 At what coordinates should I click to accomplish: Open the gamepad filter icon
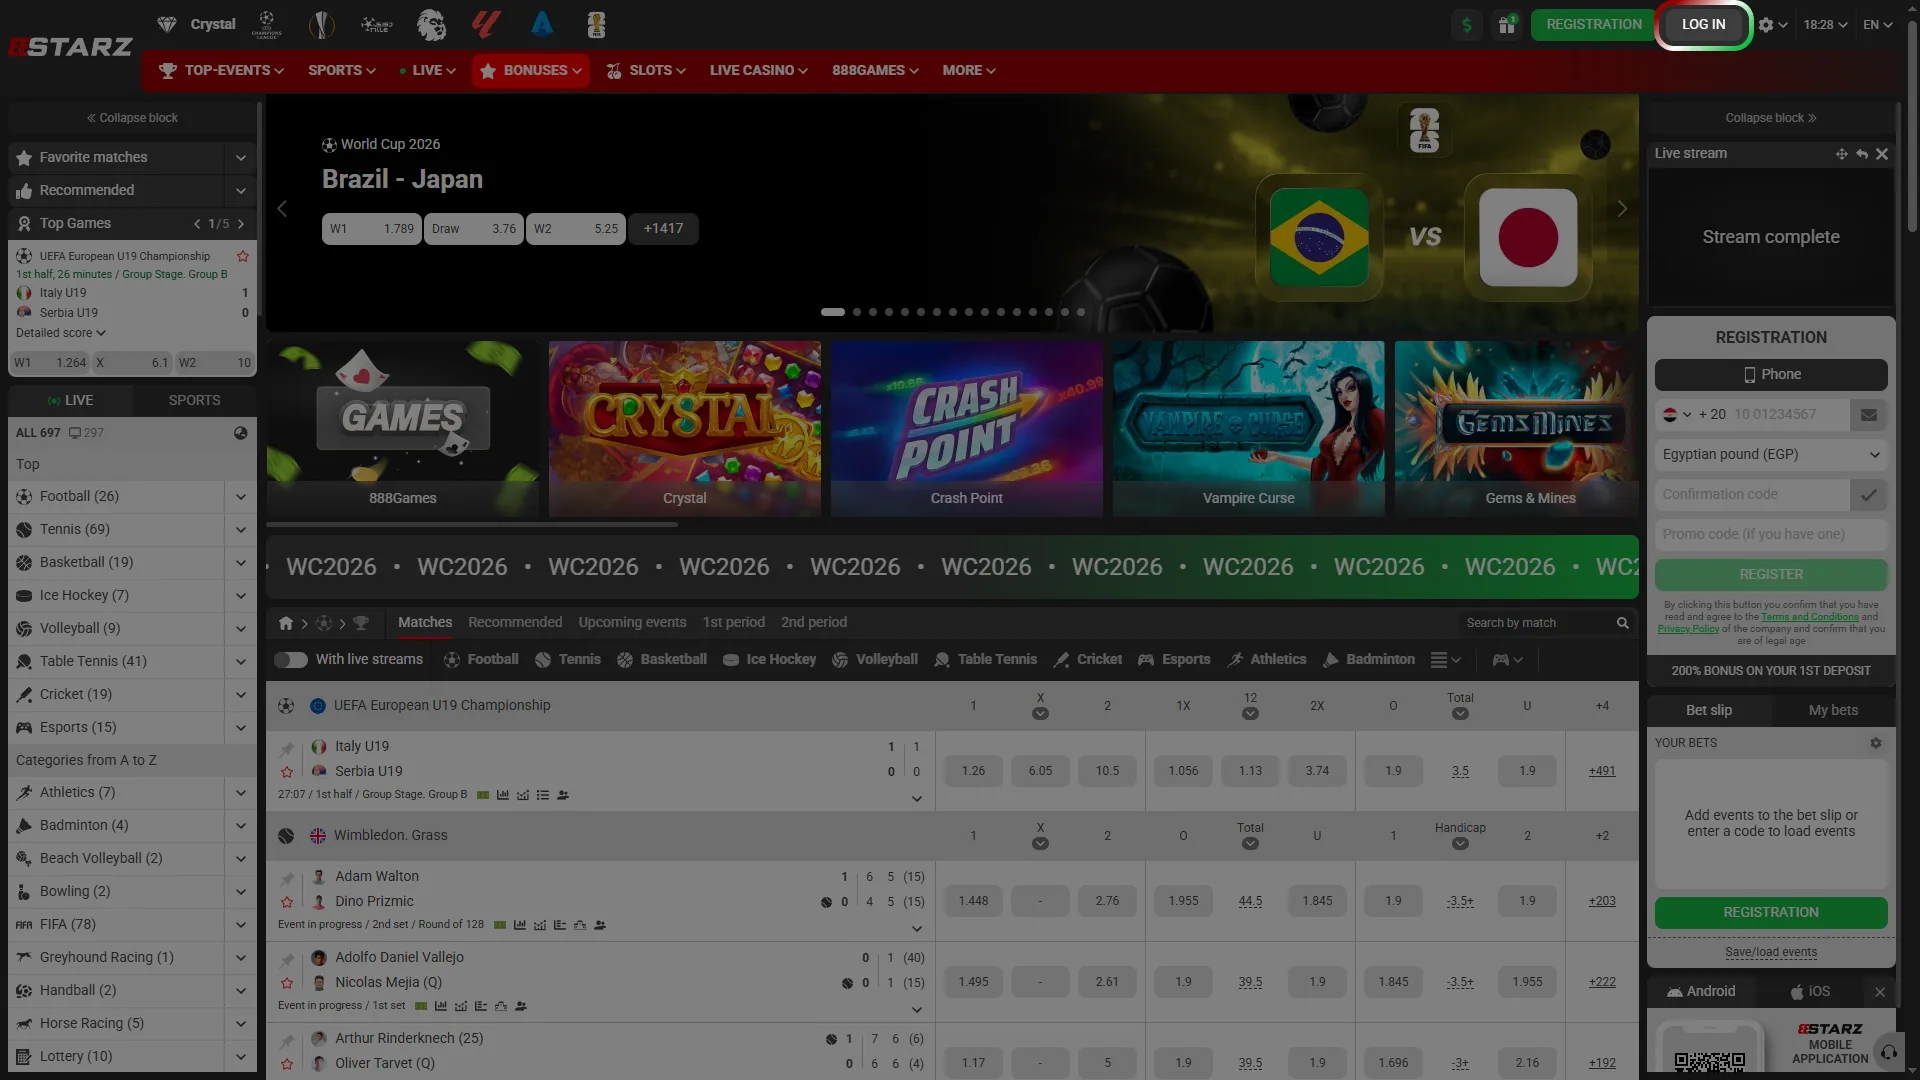click(1507, 660)
